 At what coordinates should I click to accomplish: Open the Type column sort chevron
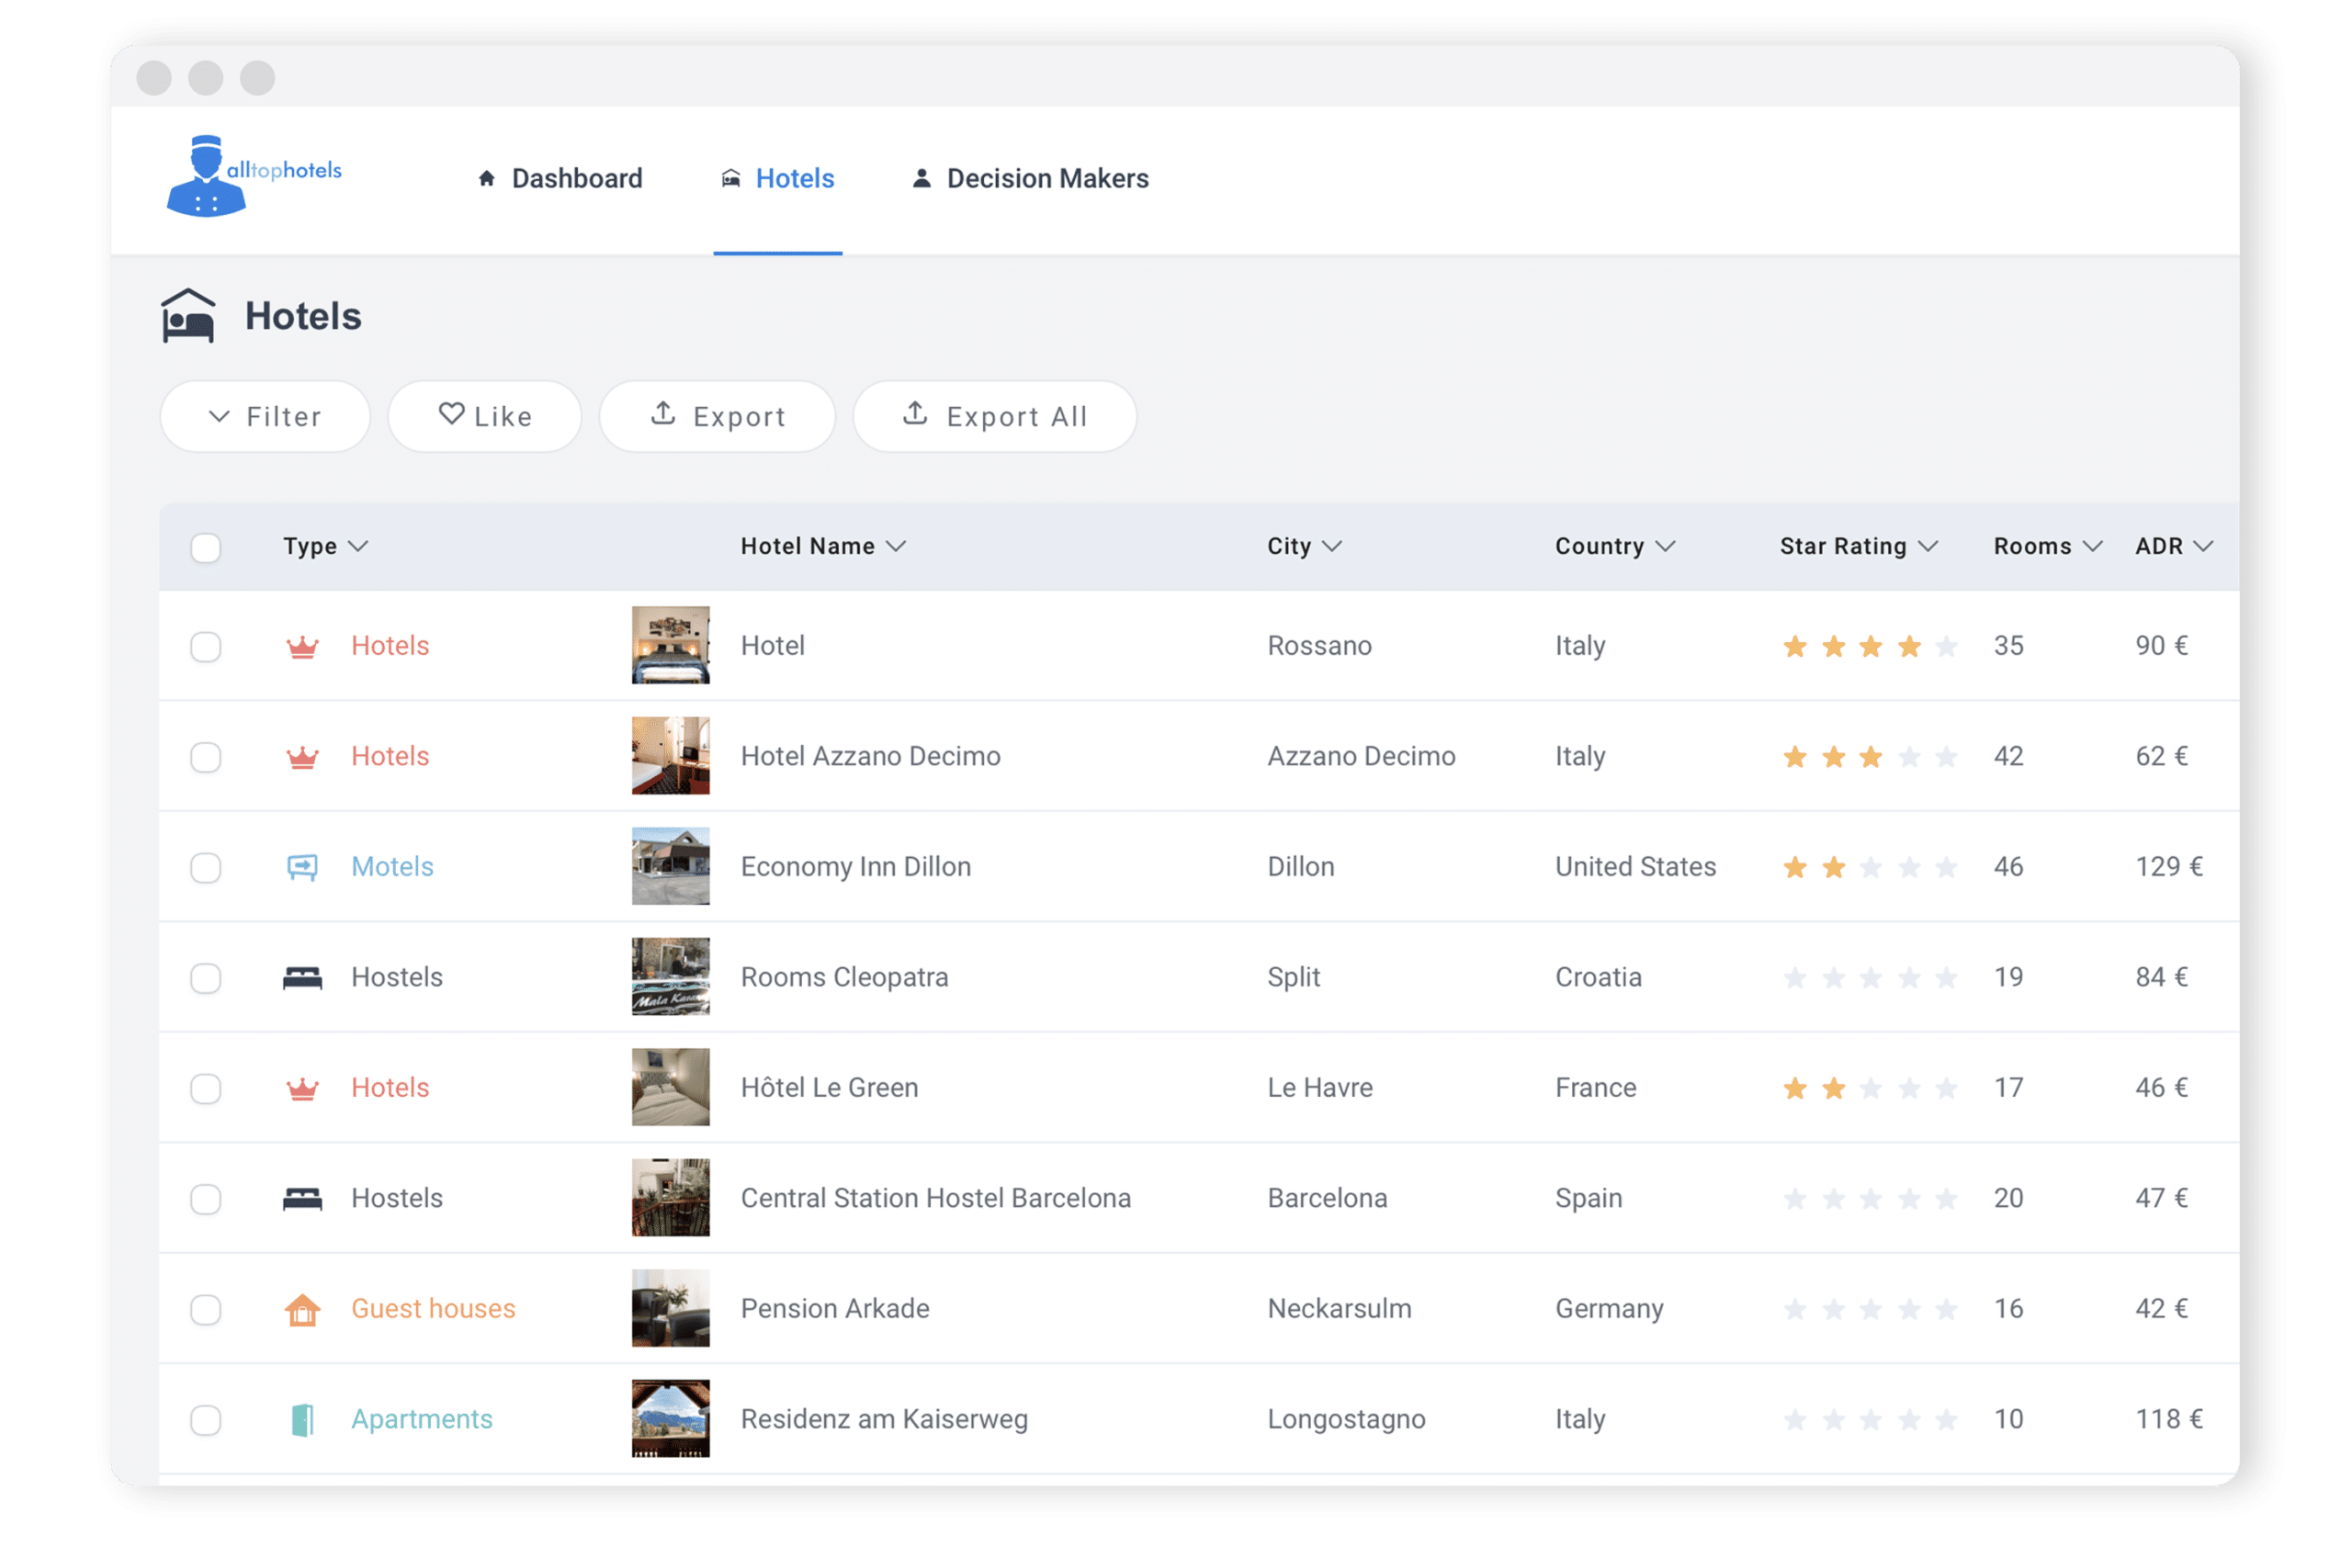(x=358, y=546)
